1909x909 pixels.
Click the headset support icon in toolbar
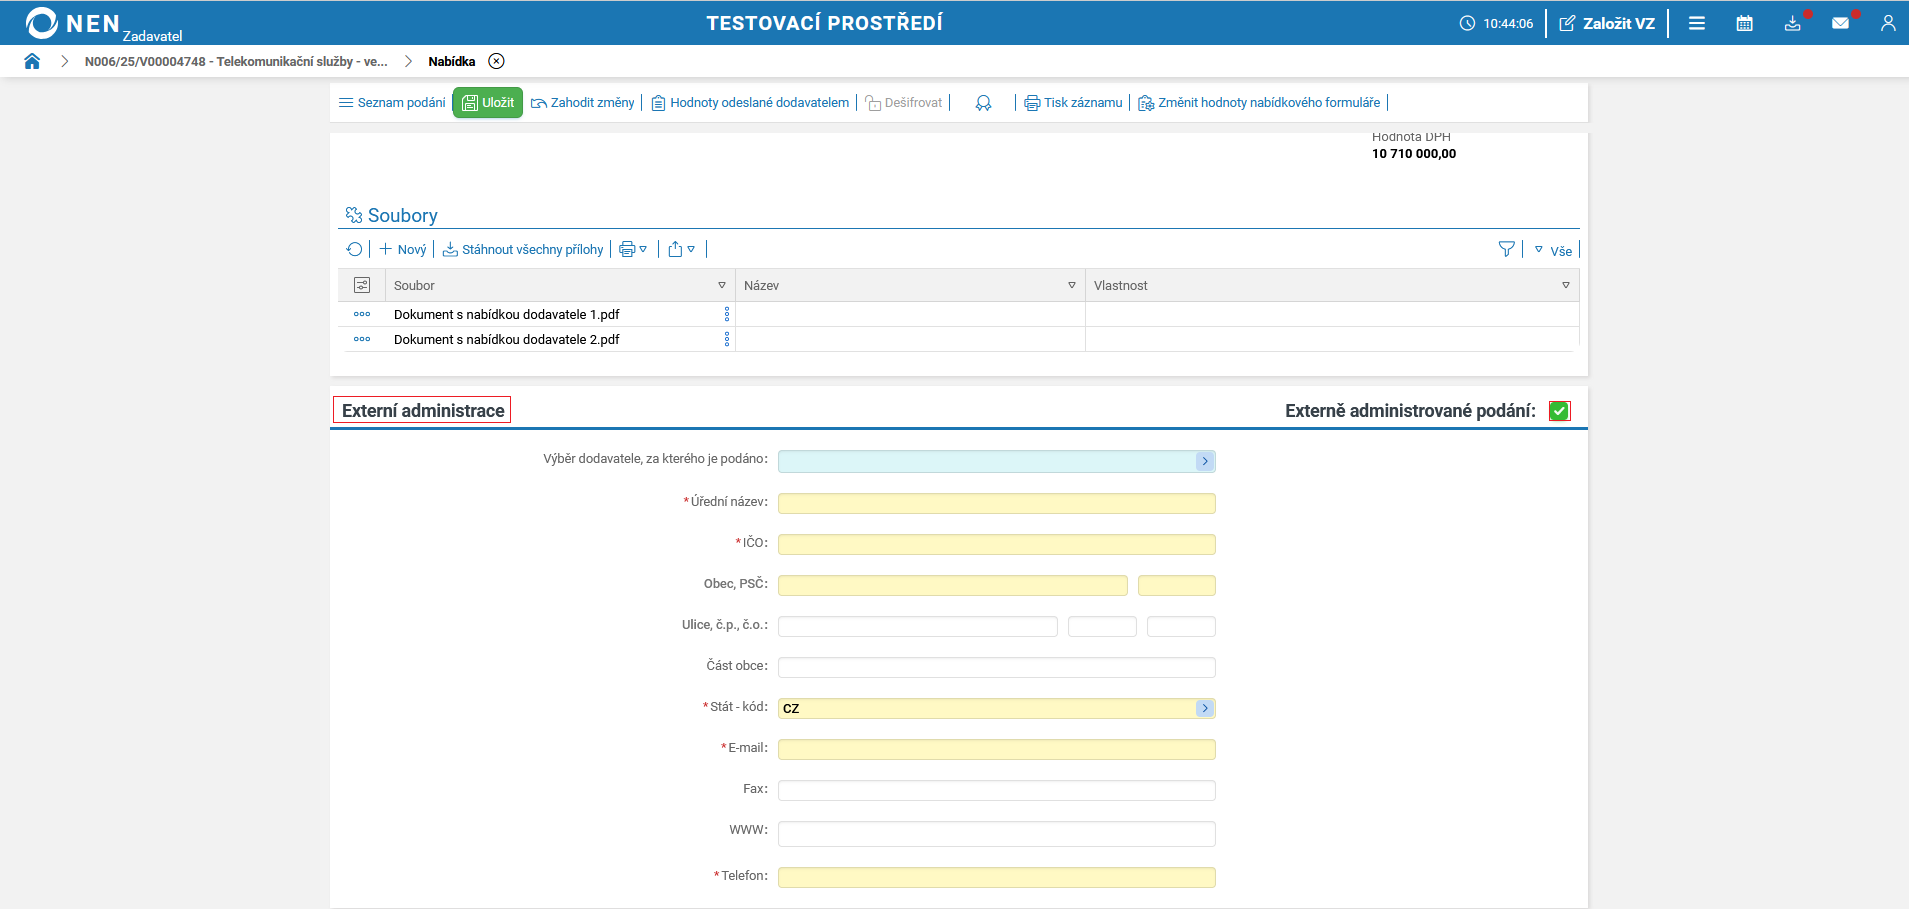coord(983,103)
